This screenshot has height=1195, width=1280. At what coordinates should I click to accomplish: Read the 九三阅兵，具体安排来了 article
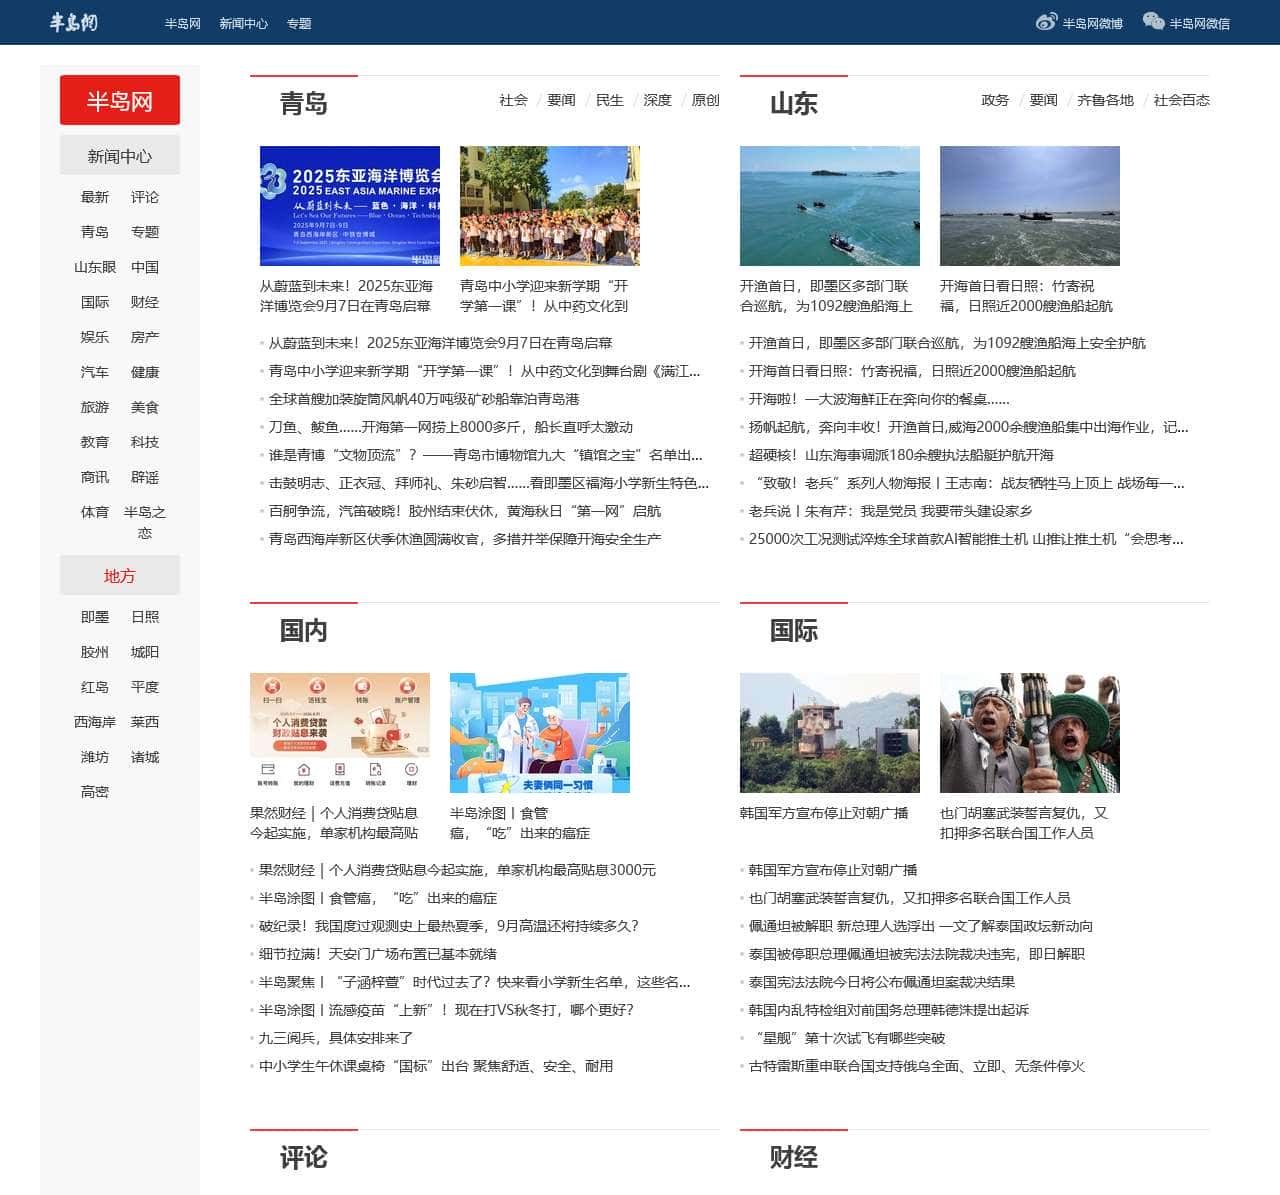coord(335,1038)
